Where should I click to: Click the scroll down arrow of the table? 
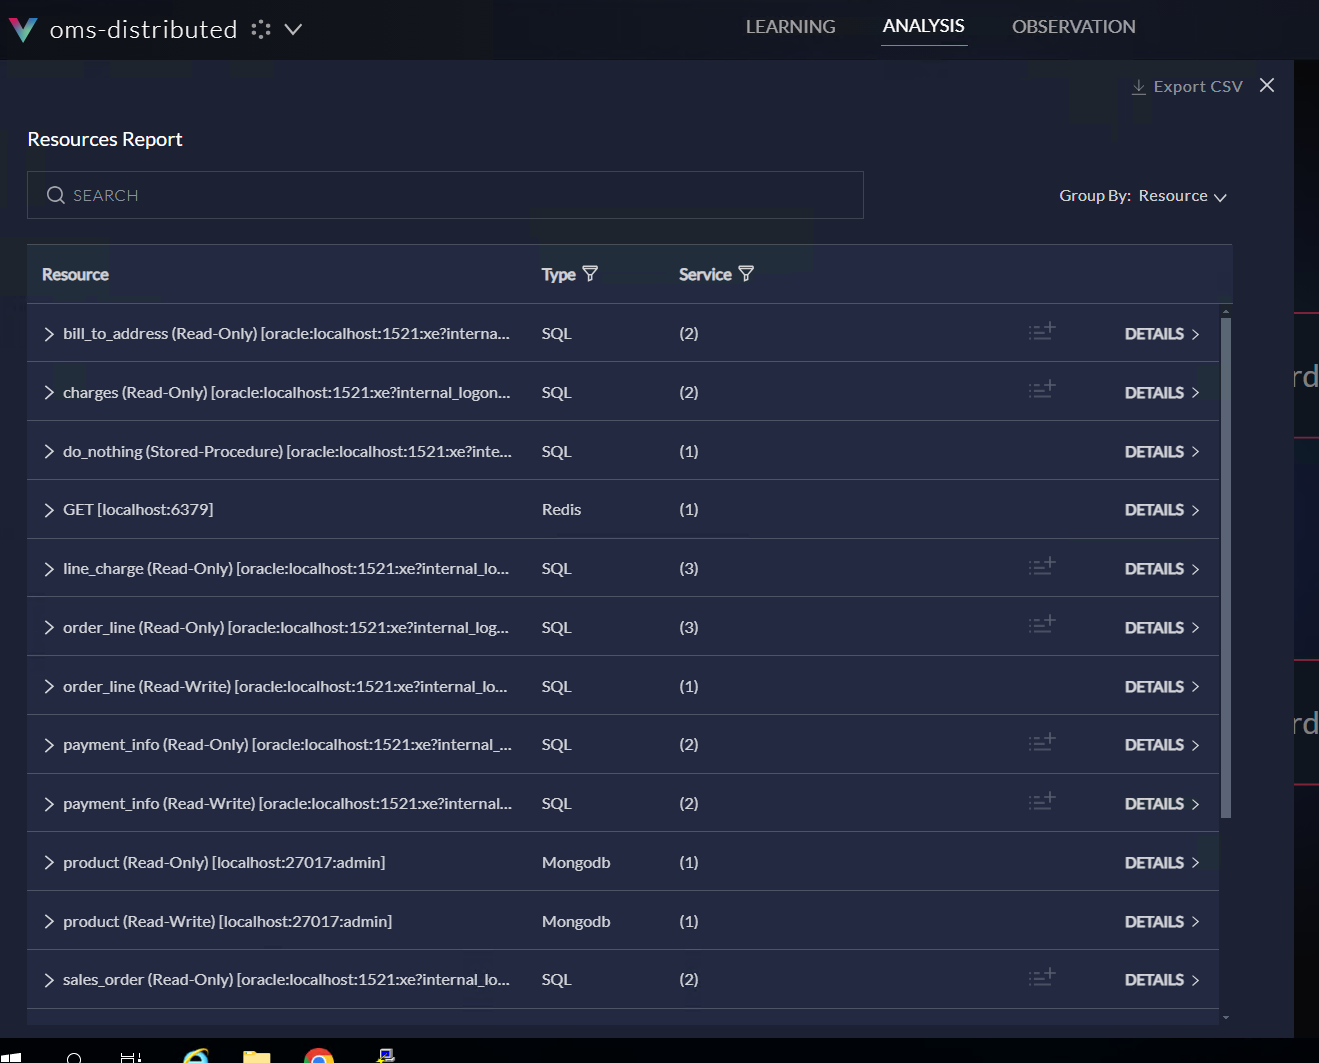point(1226,1018)
